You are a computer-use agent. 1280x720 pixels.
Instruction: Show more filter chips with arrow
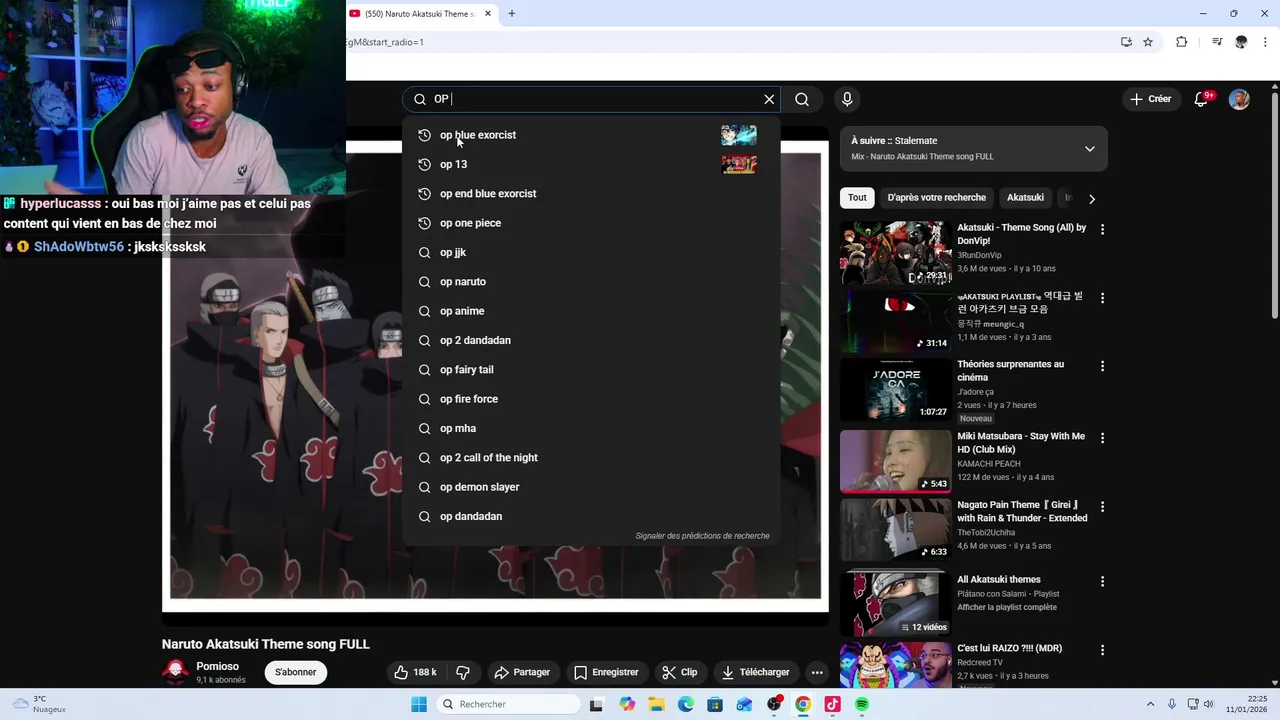pos(1092,199)
